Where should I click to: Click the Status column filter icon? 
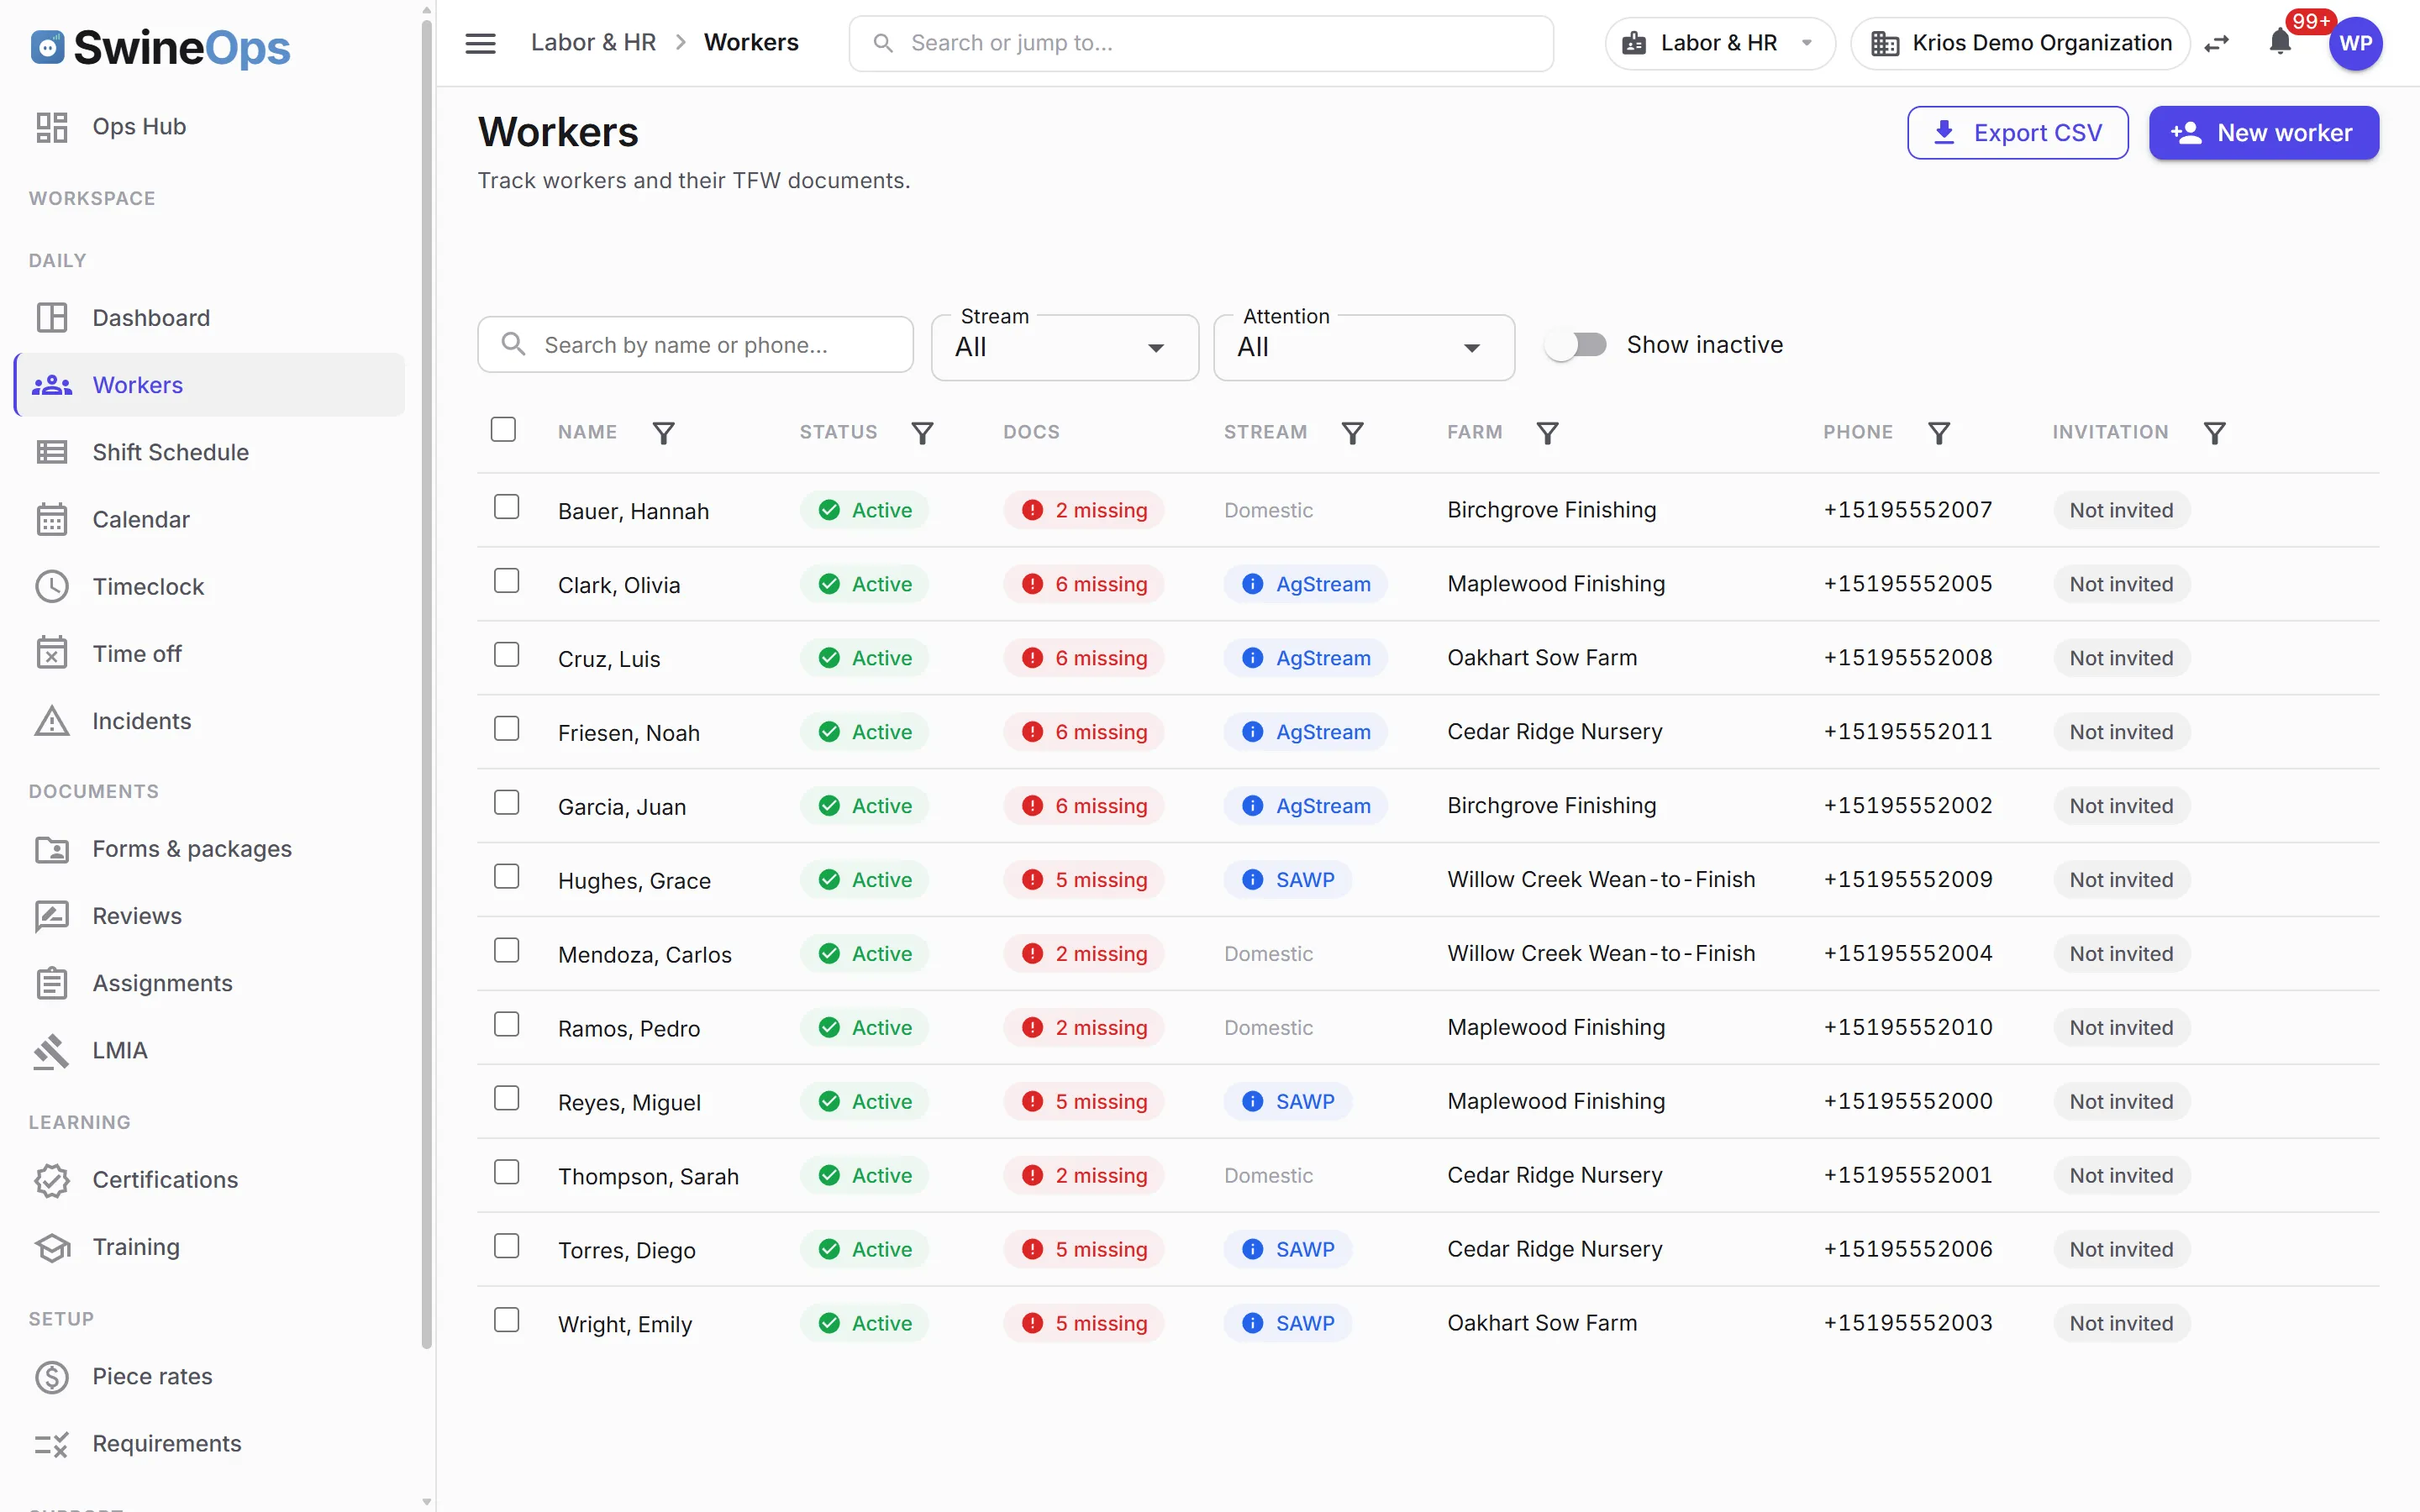point(922,433)
